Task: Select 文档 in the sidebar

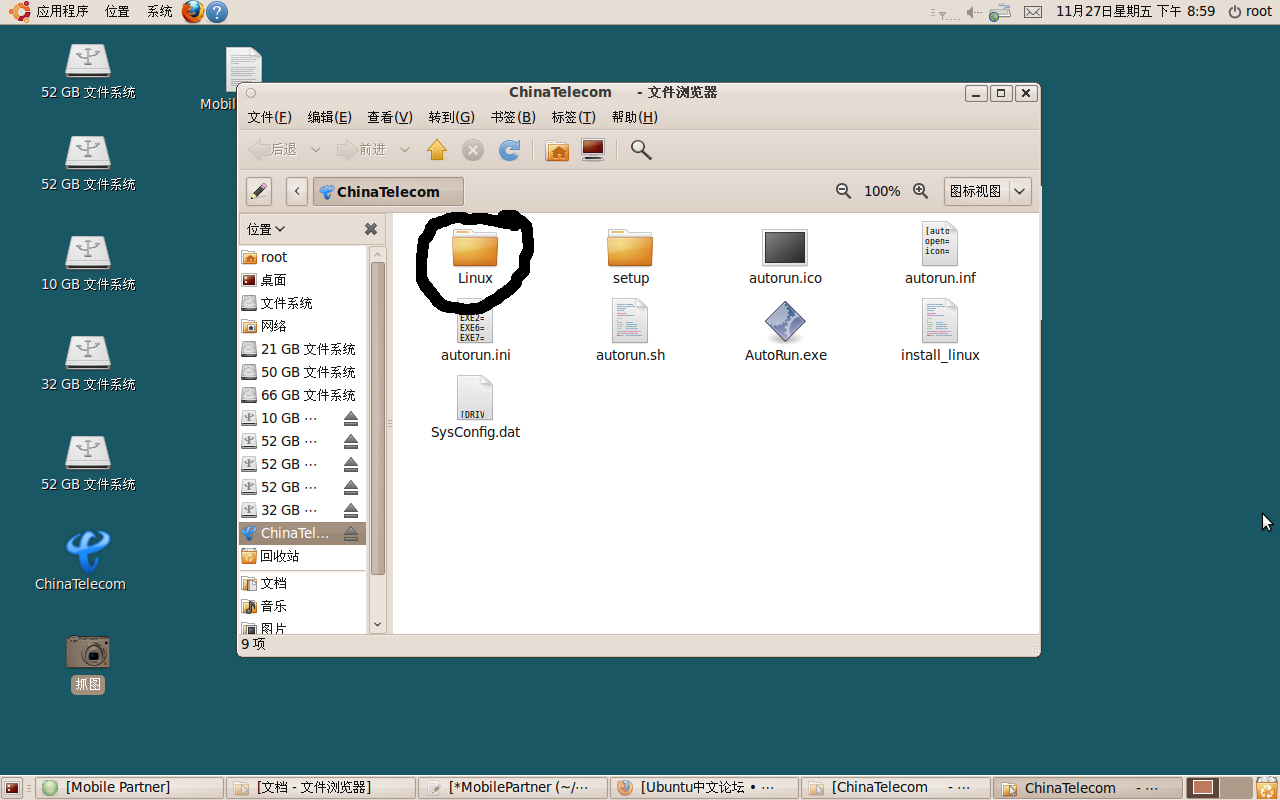Action: pos(303,583)
